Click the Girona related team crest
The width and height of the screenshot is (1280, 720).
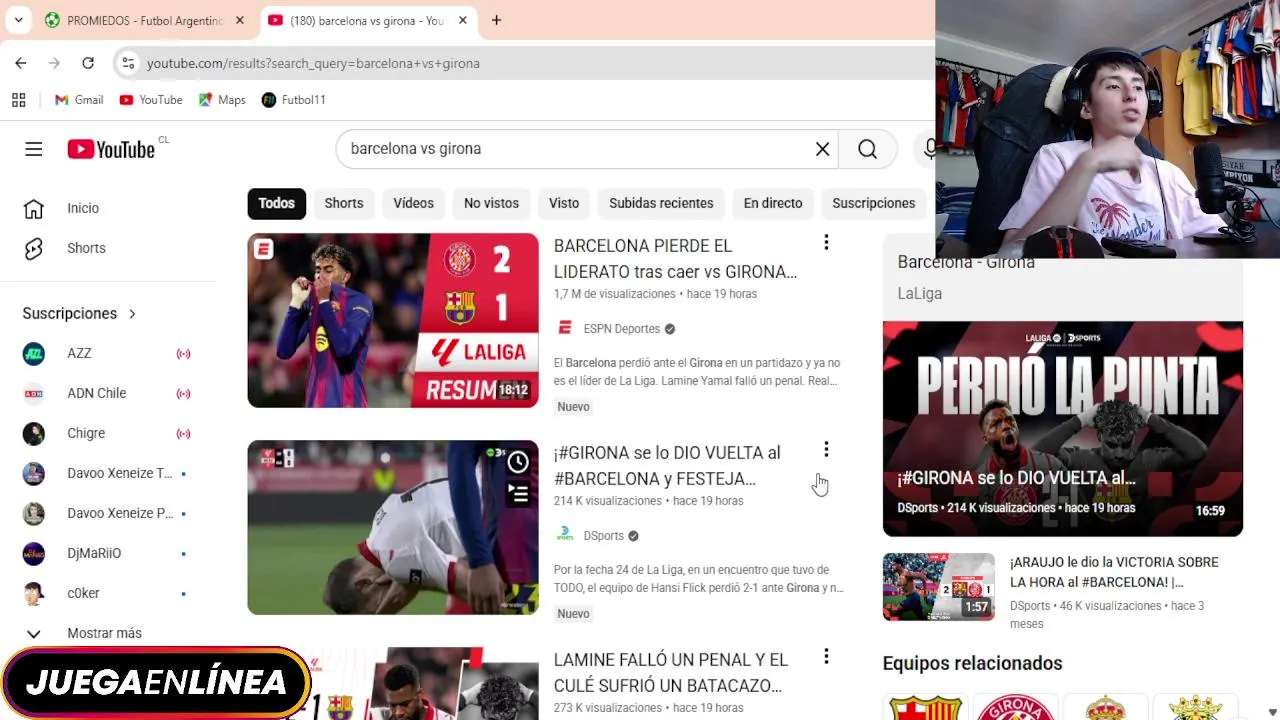(1015, 709)
